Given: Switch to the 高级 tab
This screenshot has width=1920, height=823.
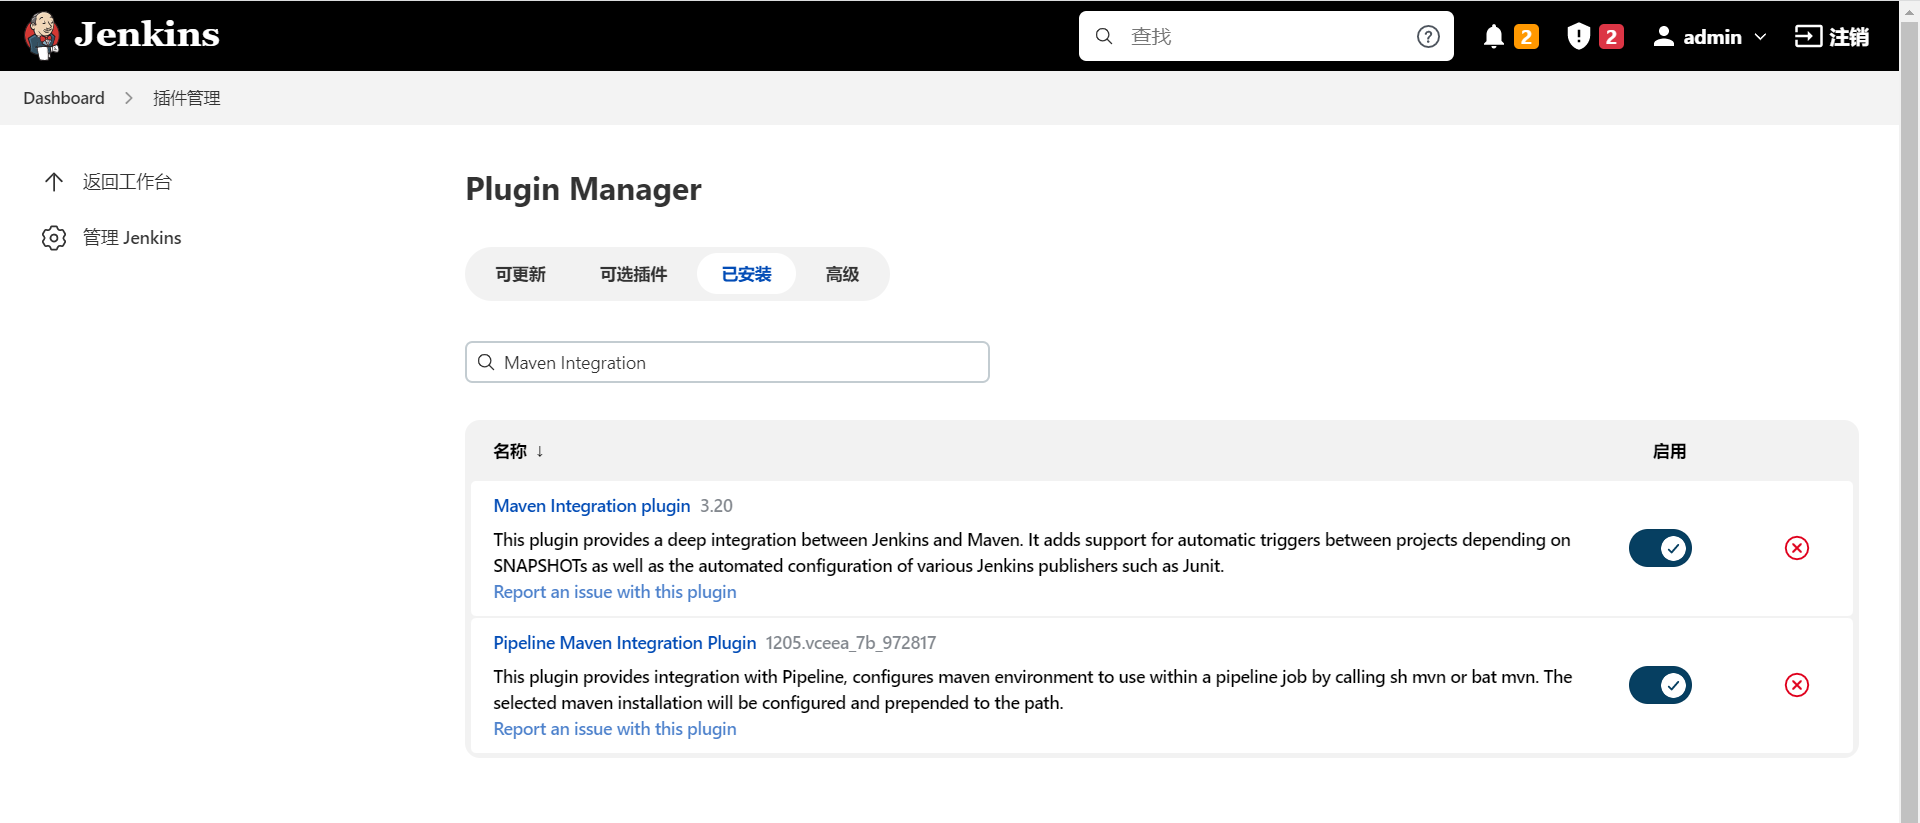Looking at the screenshot, I should click(842, 274).
